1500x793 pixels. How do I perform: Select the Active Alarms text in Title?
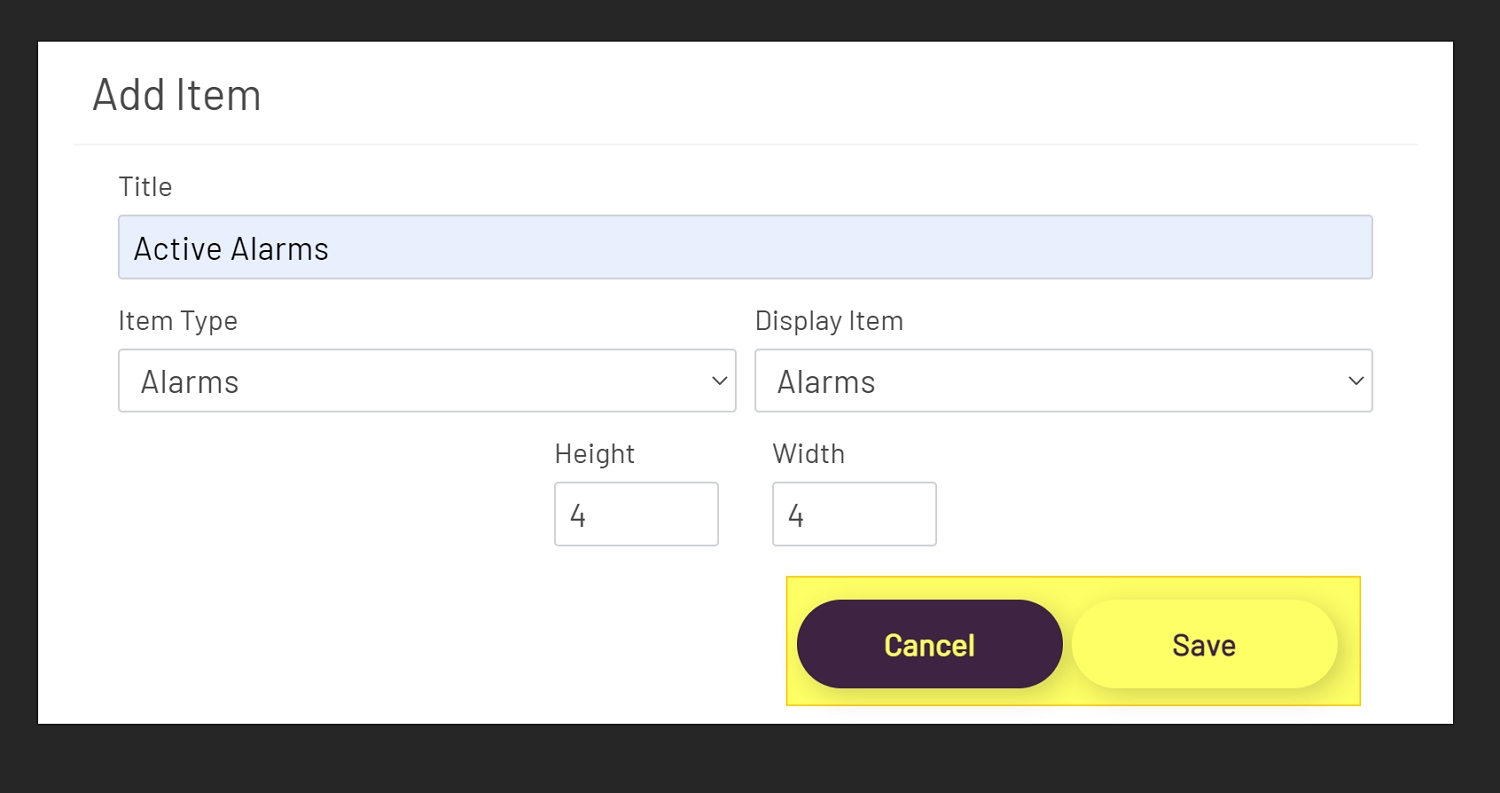[x=231, y=248]
